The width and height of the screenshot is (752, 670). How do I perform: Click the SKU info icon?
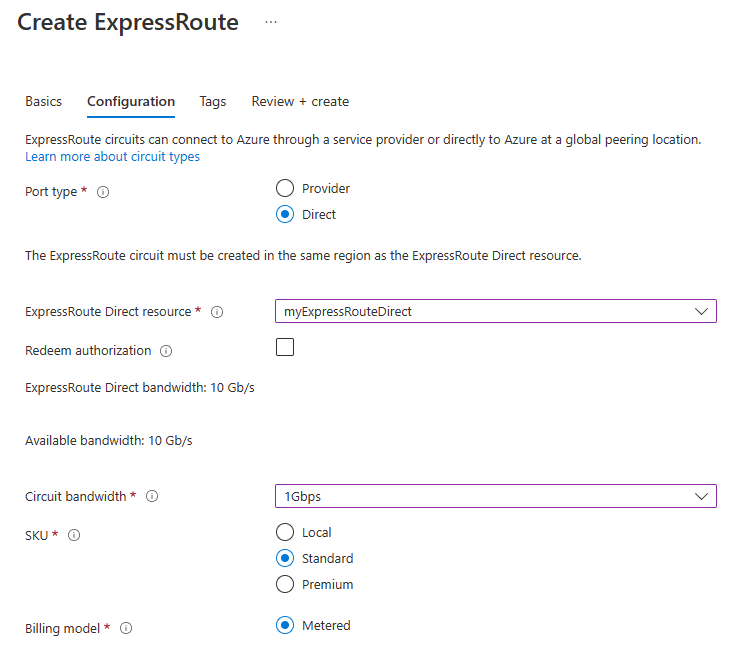[x=74, y=535]
